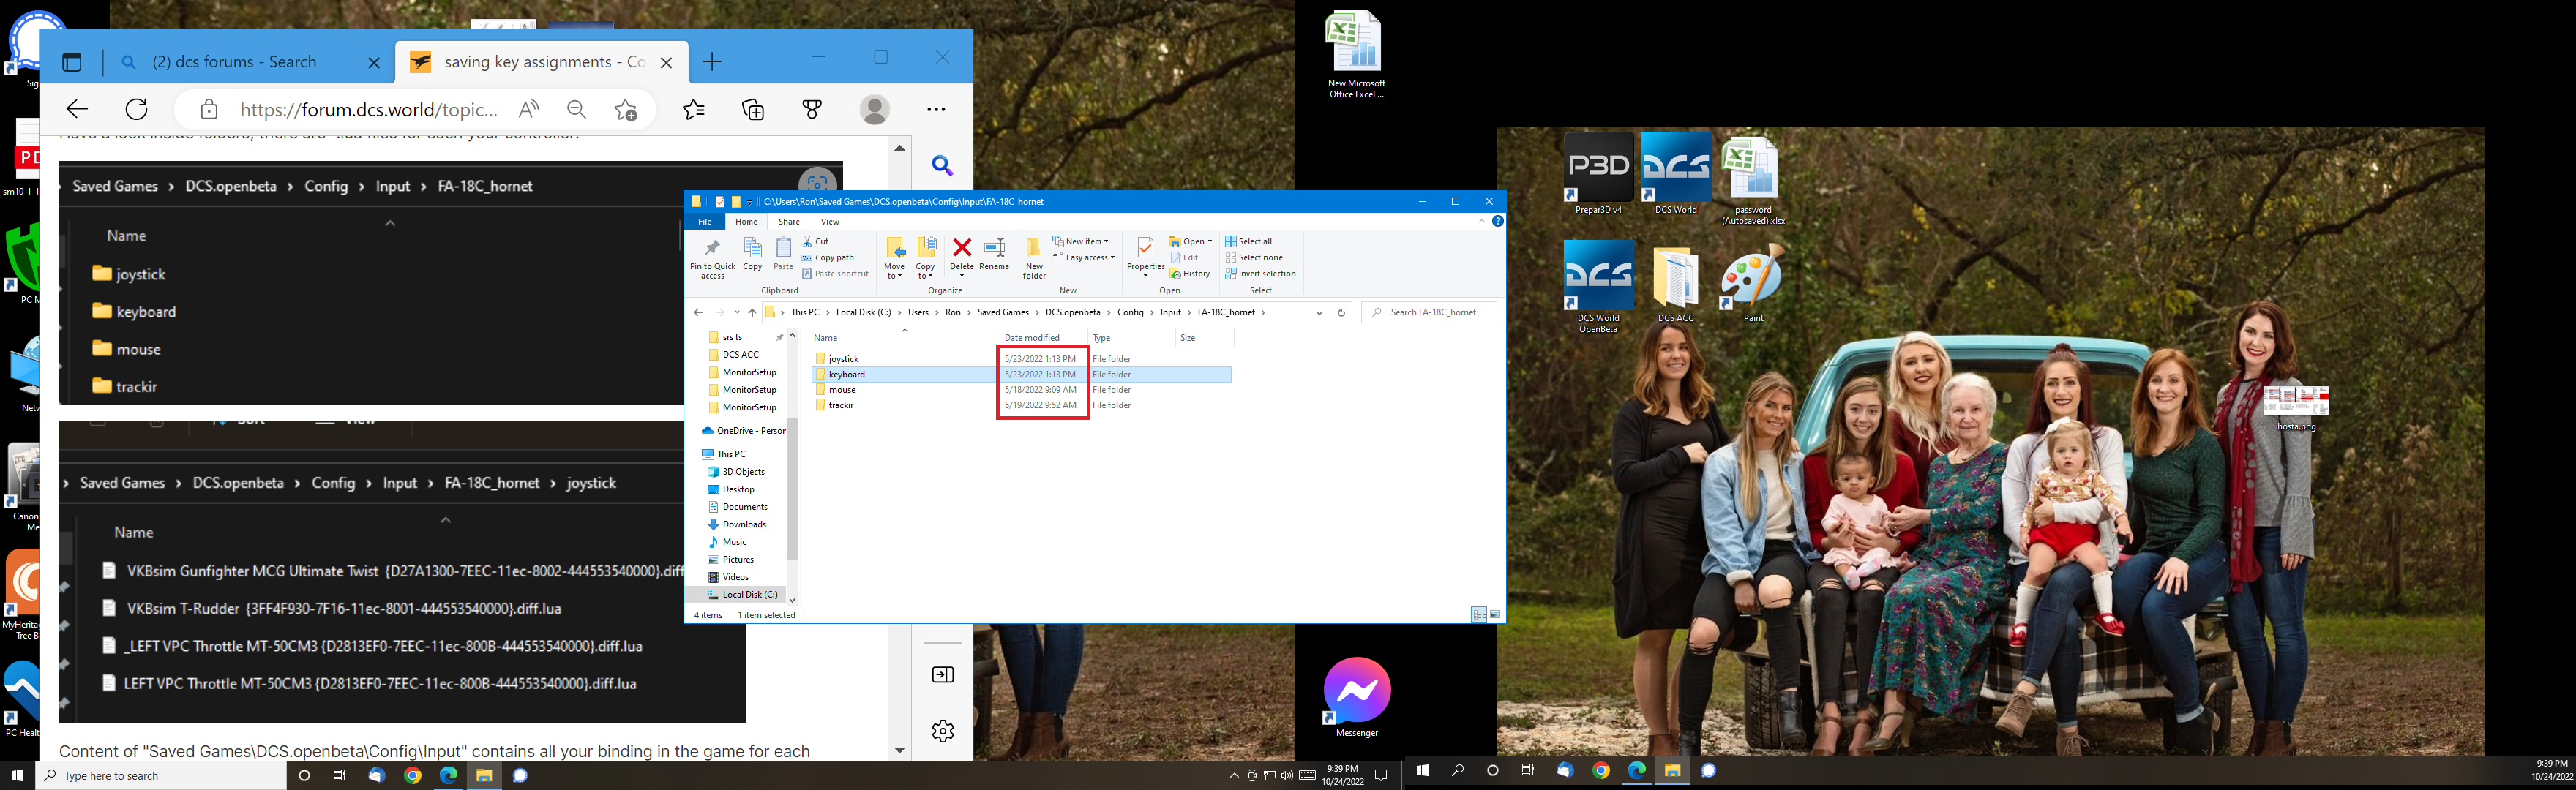Image resolution: width=2576 pixels, height=790 pixels.
Task: Click Copy path in the Clipboard group
Action: point(828,257)
